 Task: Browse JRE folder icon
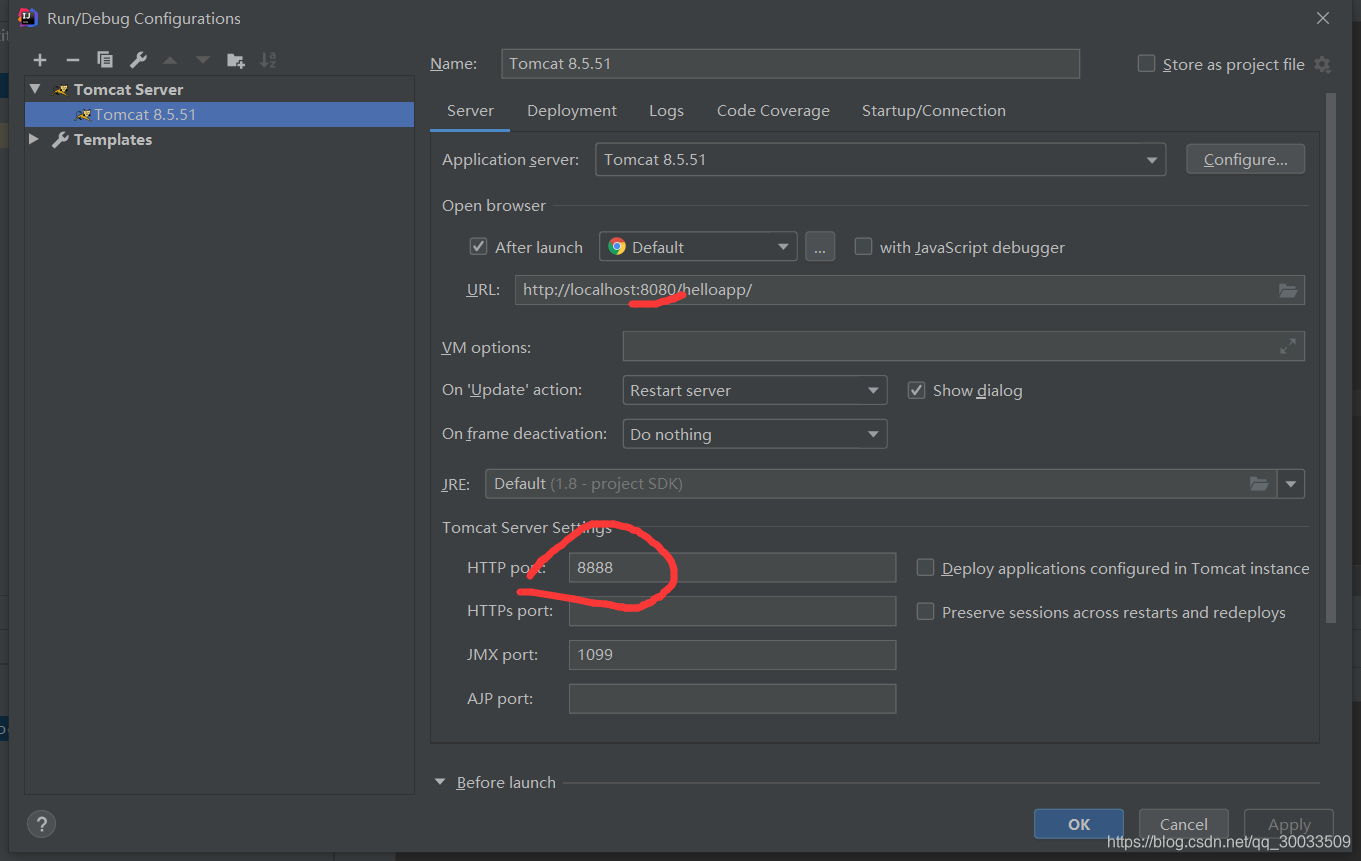[1259, 484]
